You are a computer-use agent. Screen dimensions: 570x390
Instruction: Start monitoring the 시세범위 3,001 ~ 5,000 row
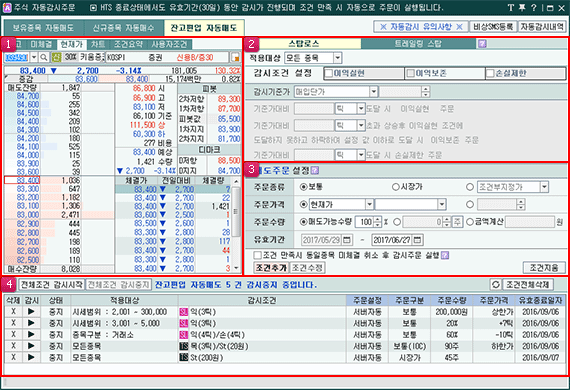pos(31,323)
